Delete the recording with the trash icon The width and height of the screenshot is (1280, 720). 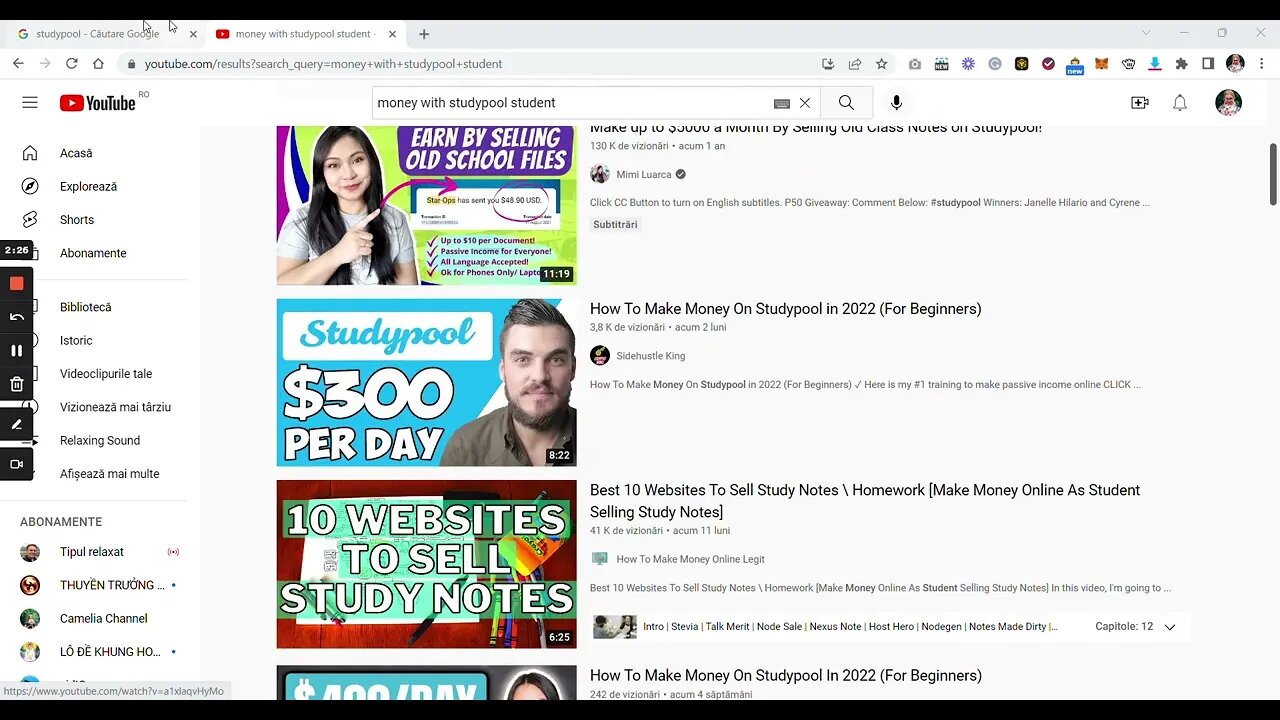(x=17, y=384)
